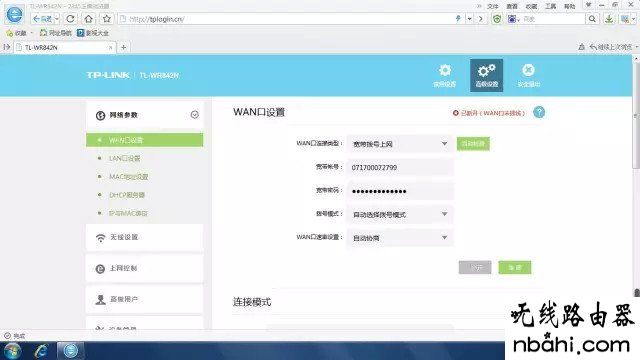Click the broadband account input field
640x360 pixels.
400,168
